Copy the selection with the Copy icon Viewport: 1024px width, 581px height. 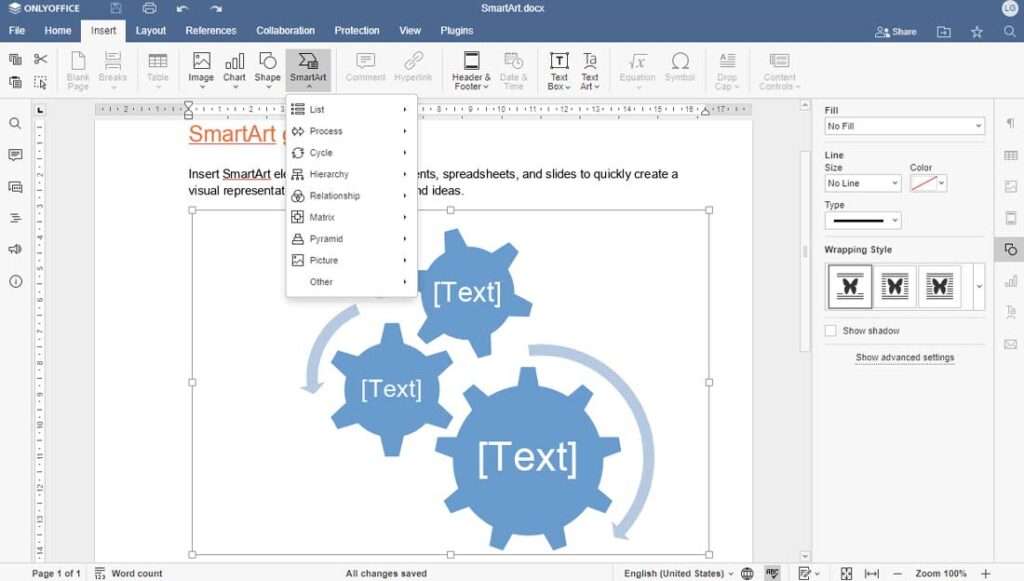15,59
